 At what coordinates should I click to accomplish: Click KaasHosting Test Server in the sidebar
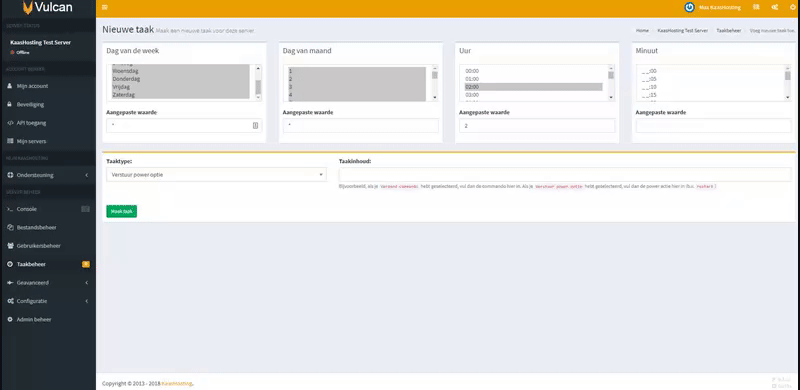coord(40,42)
